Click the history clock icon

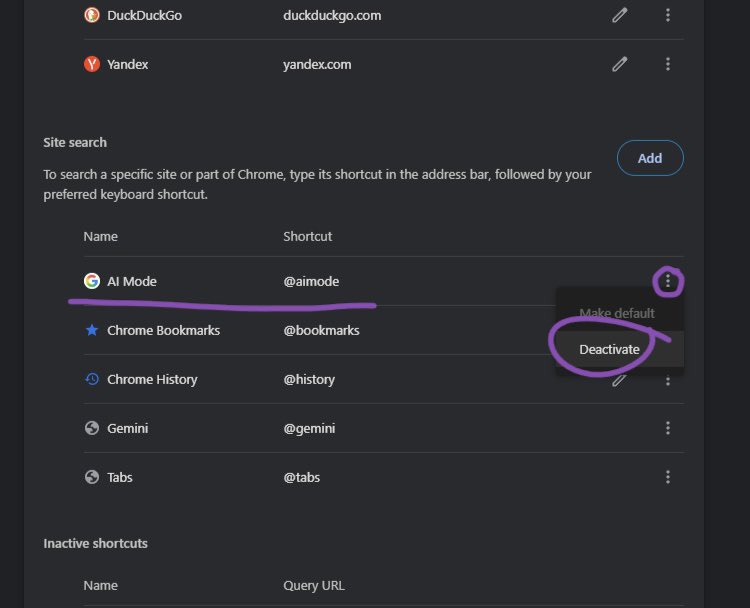92,379
